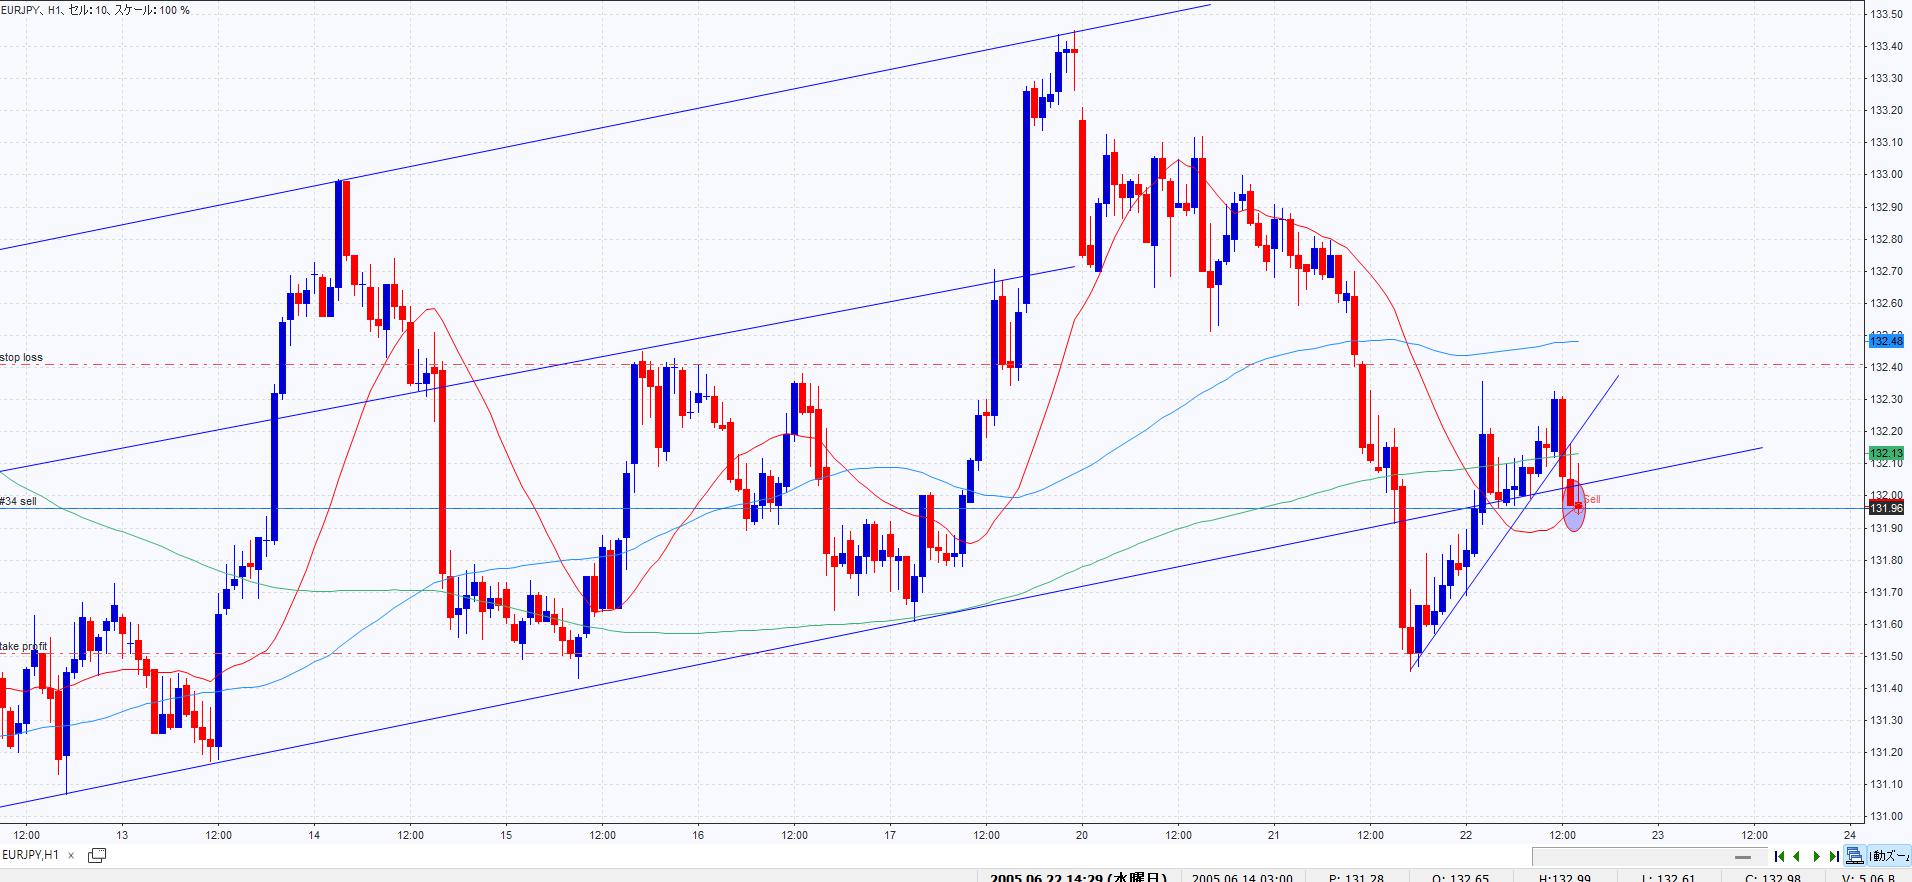Screen dimensions: 1912x882
Task: Step back one bar with left arrow
Action: [1797, 856]
